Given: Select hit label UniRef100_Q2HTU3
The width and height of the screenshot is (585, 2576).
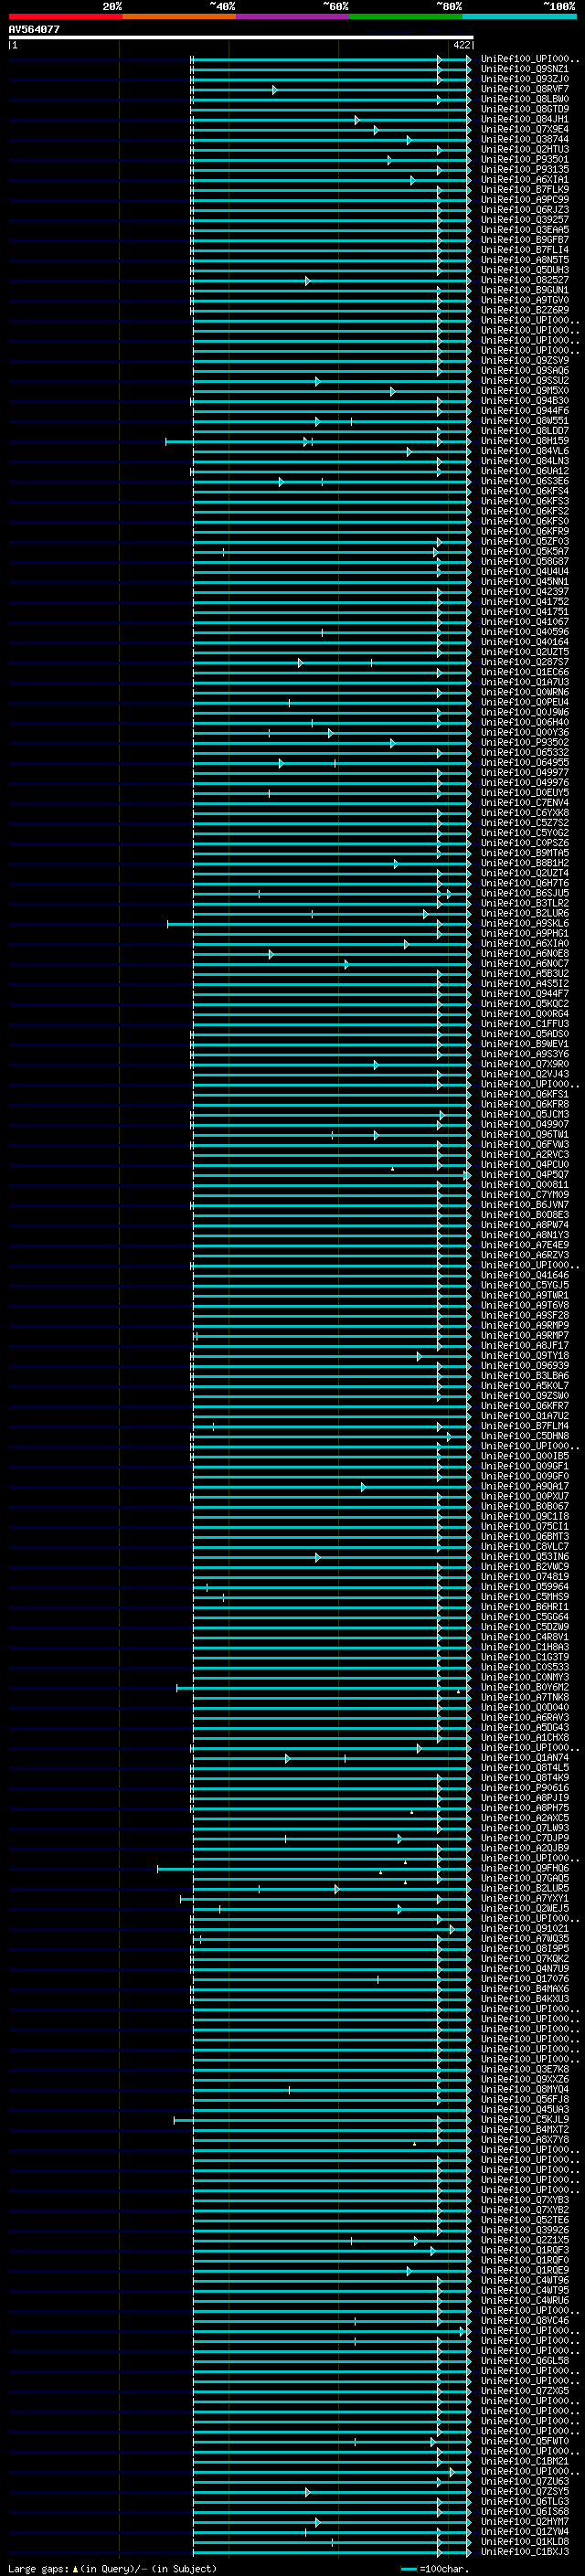Looking at the screenshot, I should click(525, 149).
